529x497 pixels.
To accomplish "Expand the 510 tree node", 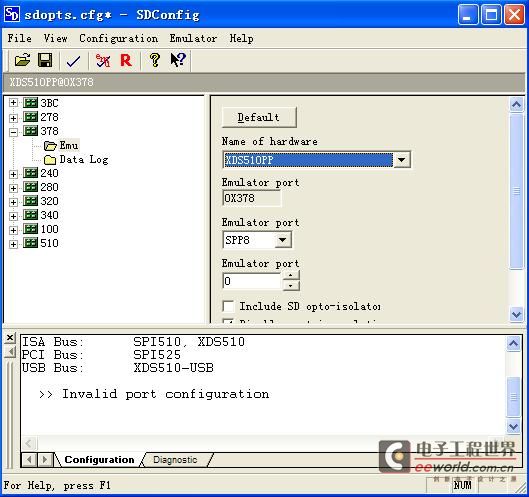I will (x=13, y=244).
